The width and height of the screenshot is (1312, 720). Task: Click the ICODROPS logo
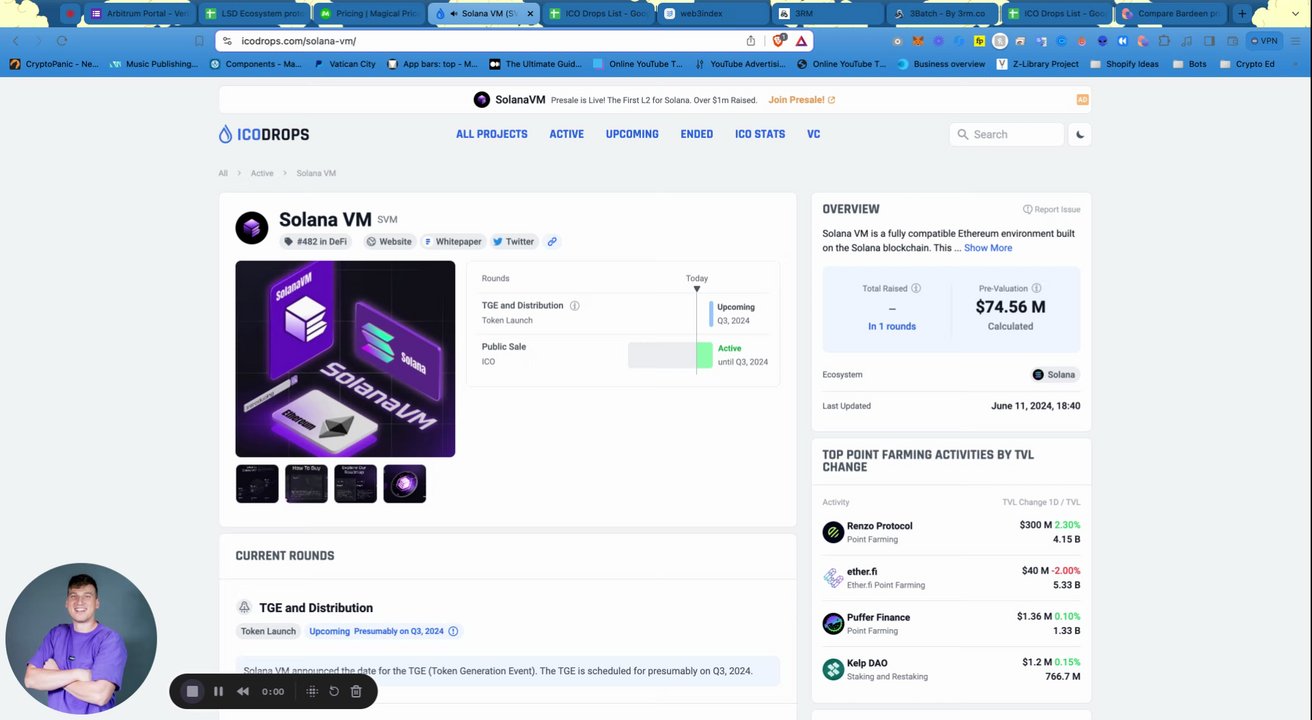pos(264,134)
